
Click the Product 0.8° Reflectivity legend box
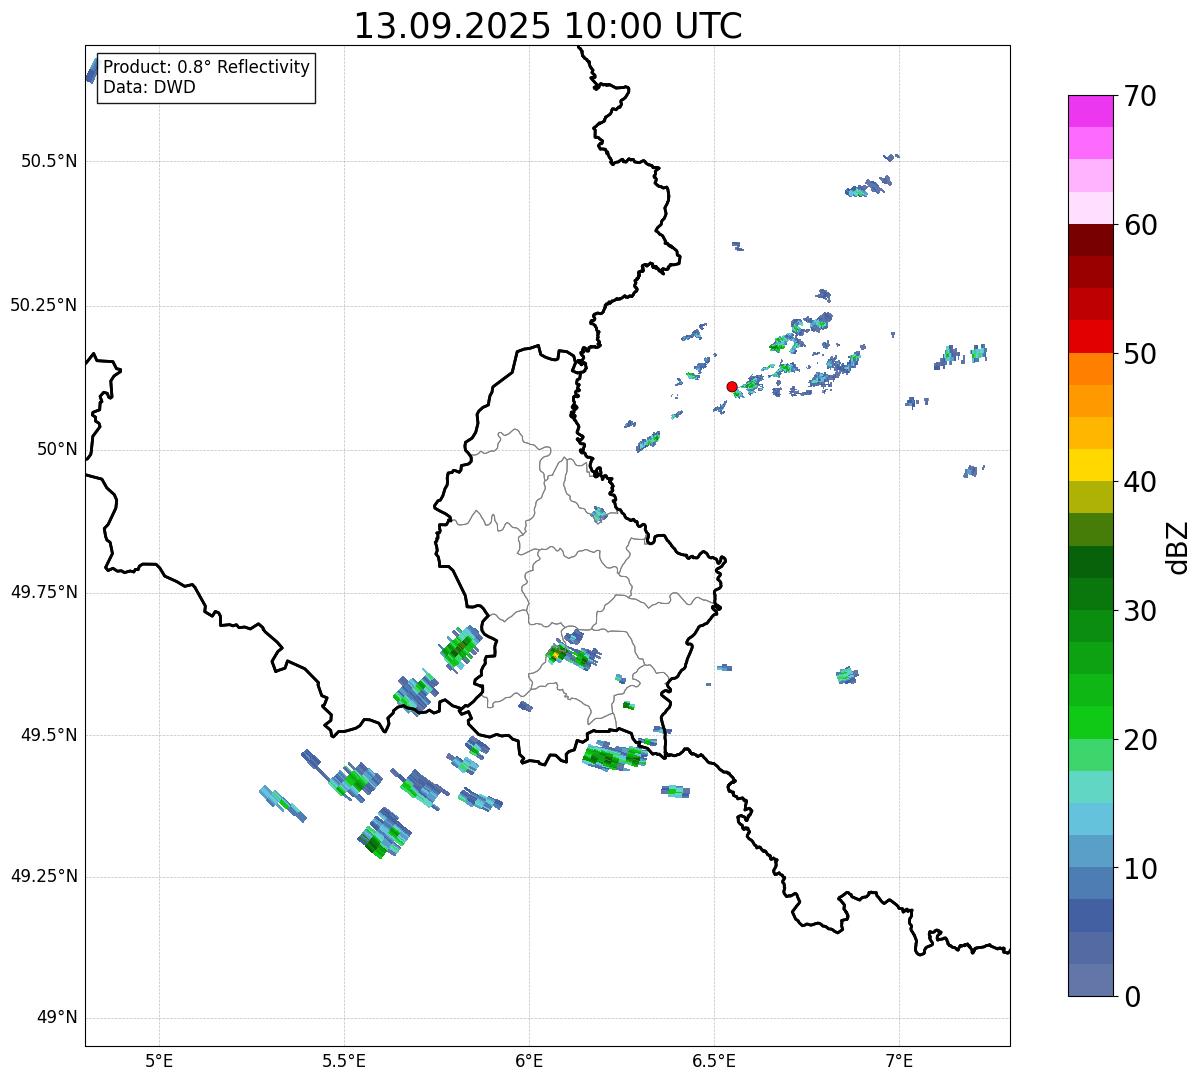[x=206, y=77]
